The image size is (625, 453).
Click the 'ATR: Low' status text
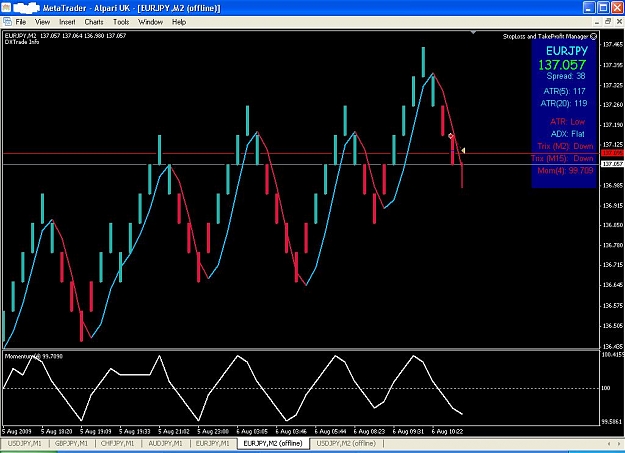click(567, 122)
